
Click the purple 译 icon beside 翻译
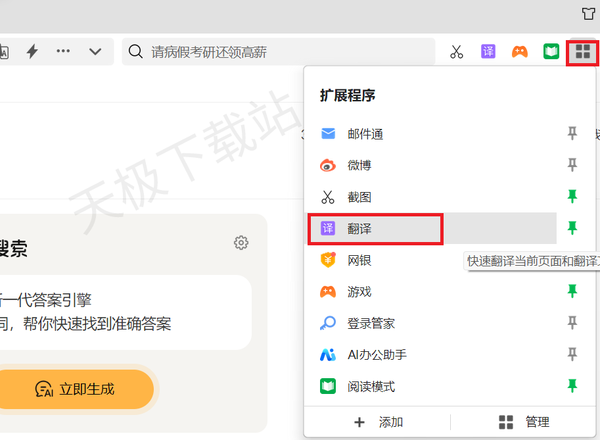point(328,228)
